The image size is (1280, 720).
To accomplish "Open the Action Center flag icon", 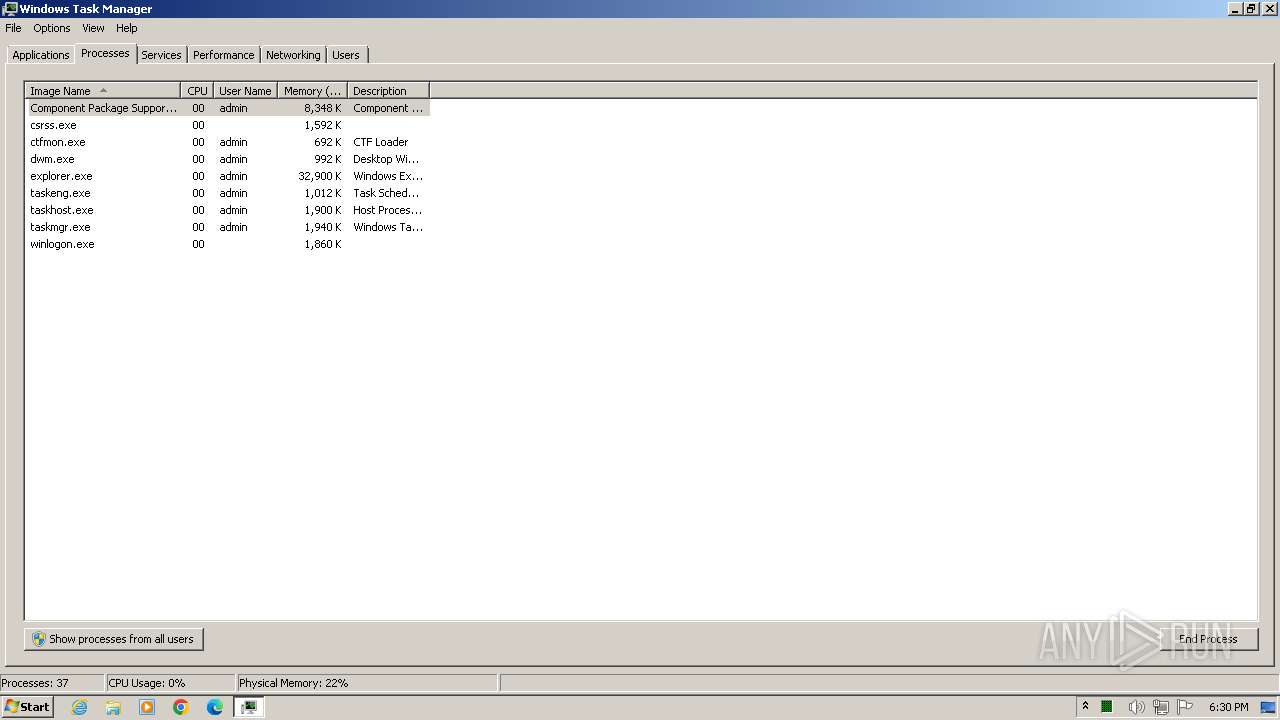I will (x=1185, y=707).
